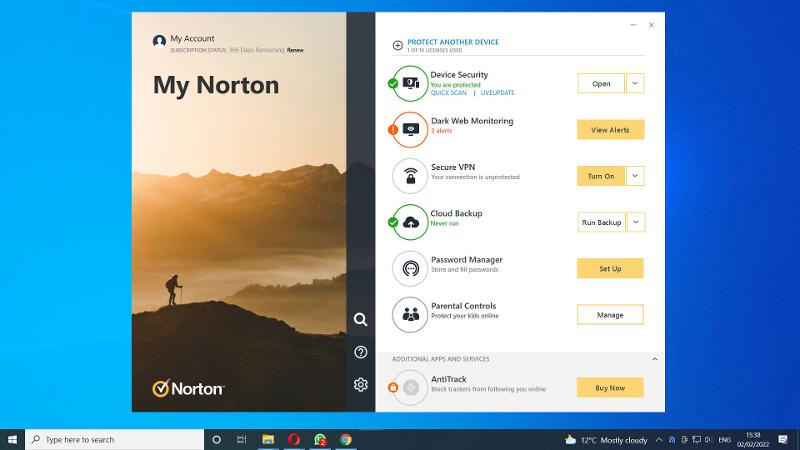This screenshot has height=450, width=800.
Task: Select the Device Security icon
Action: [411, 83]
